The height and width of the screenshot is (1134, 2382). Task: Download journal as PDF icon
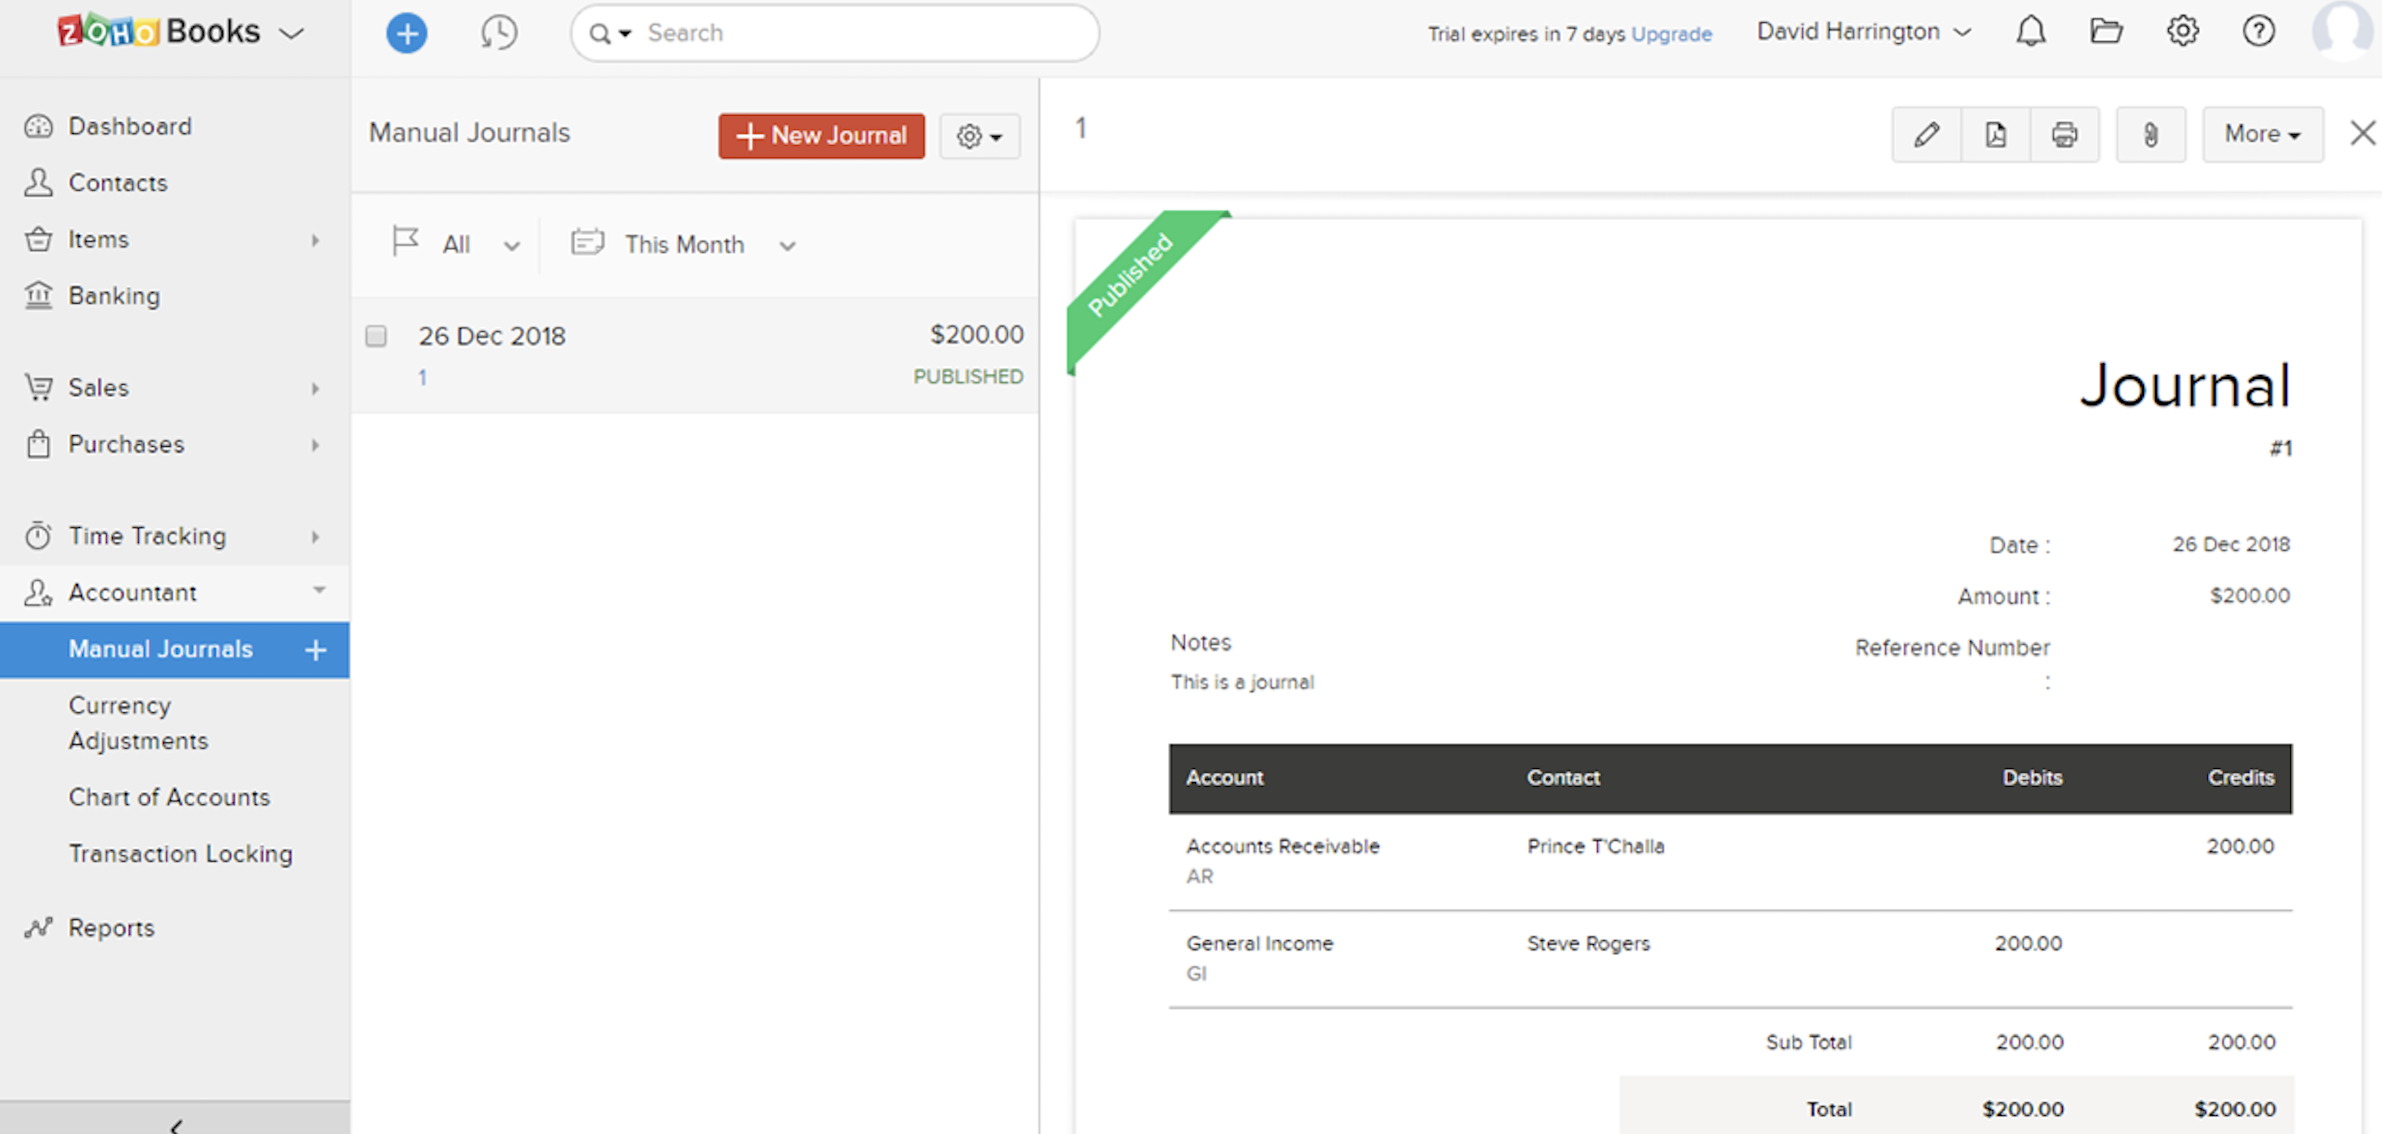click(1995, 134)
